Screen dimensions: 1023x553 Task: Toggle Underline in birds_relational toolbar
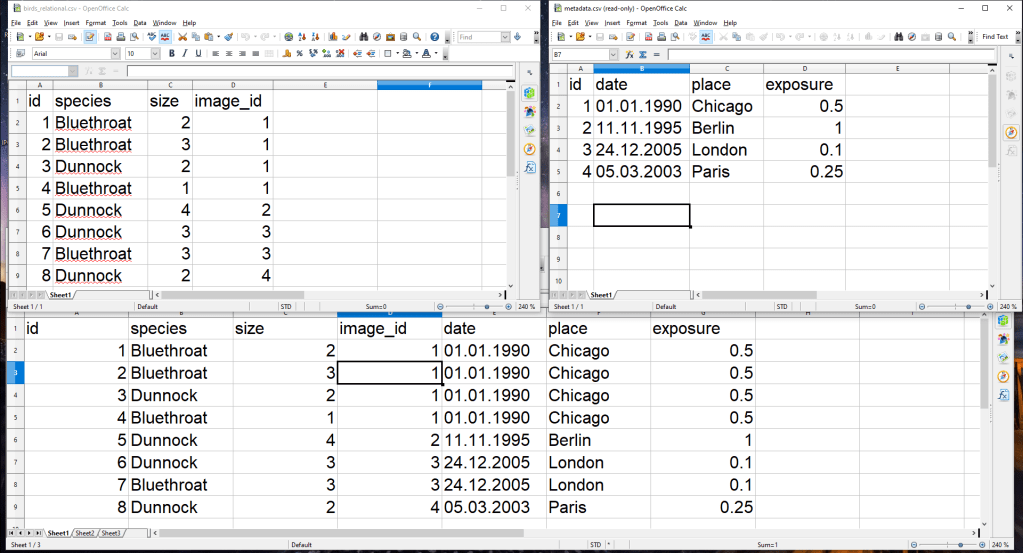click(198, 53)
